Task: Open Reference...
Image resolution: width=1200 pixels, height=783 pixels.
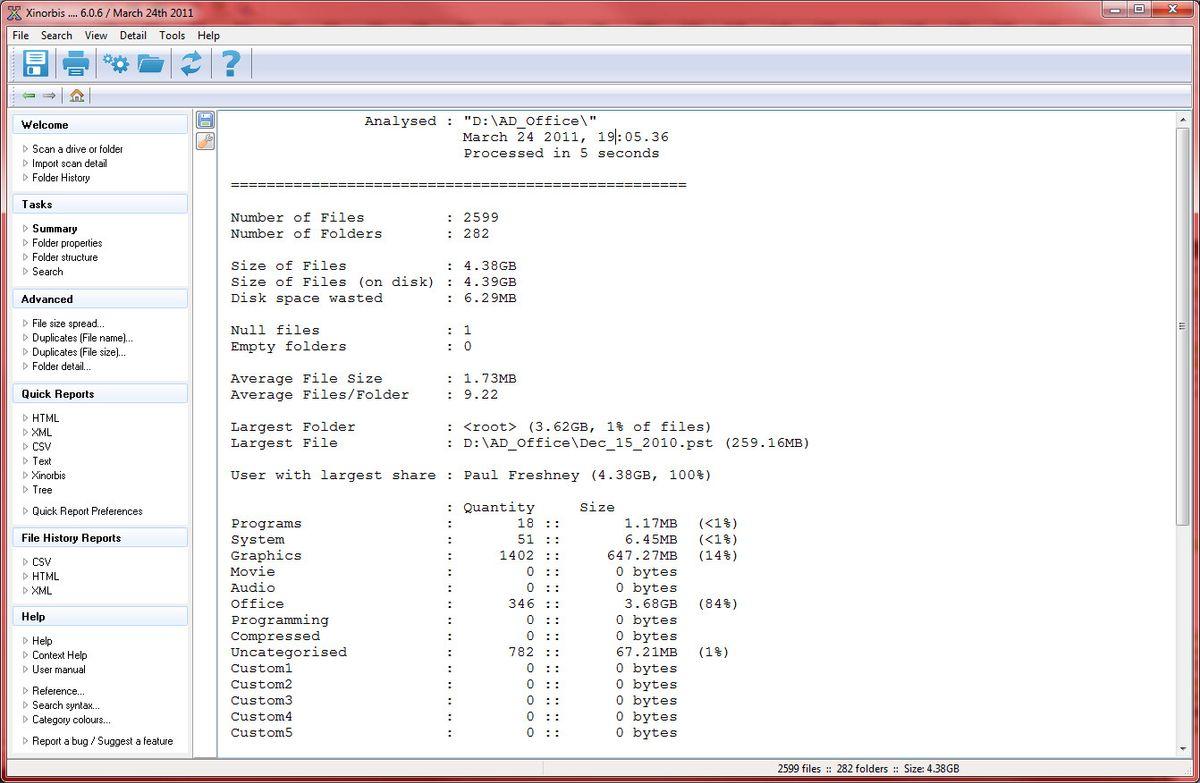Action: click(x=58, y=691)
